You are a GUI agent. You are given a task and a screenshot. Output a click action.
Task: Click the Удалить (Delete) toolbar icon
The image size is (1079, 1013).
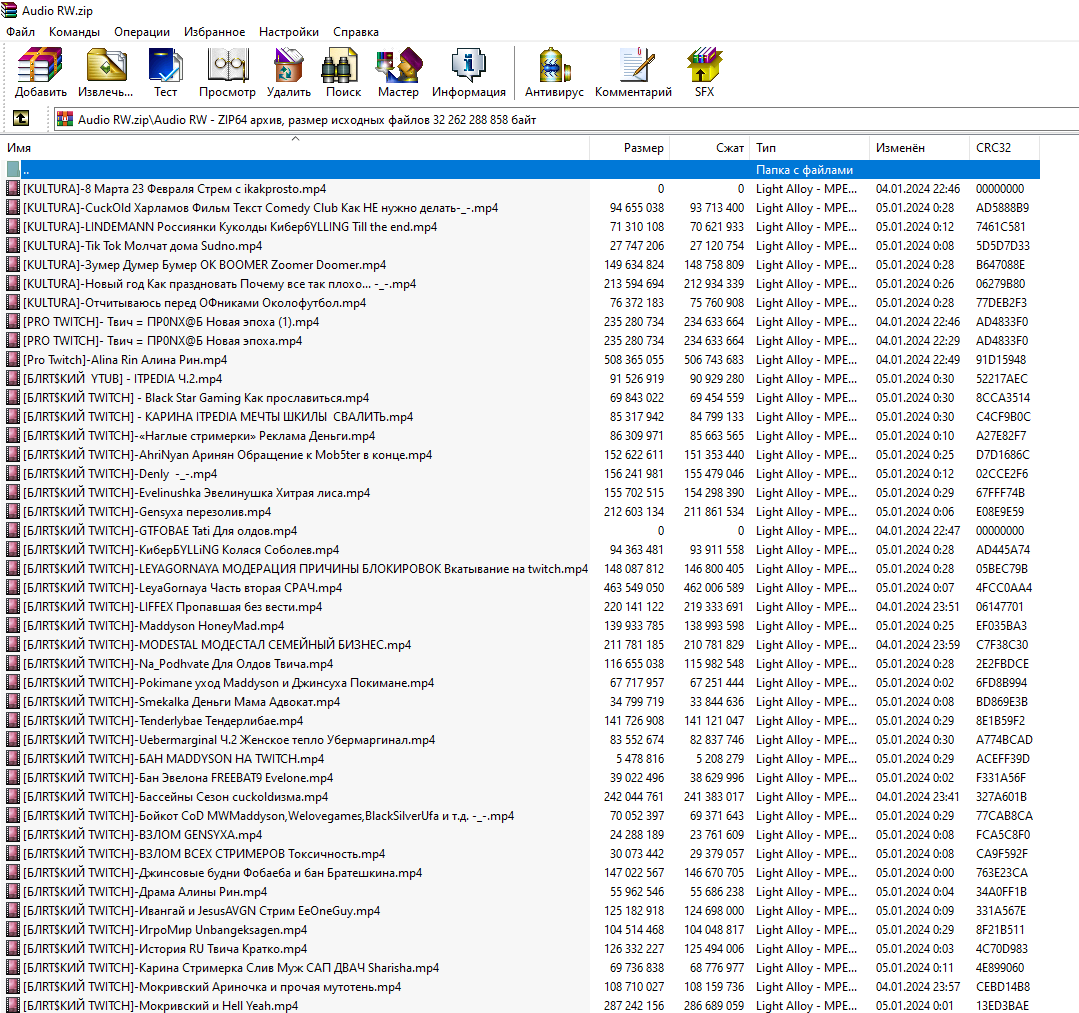pyautogui.click(x=288, y=72)
